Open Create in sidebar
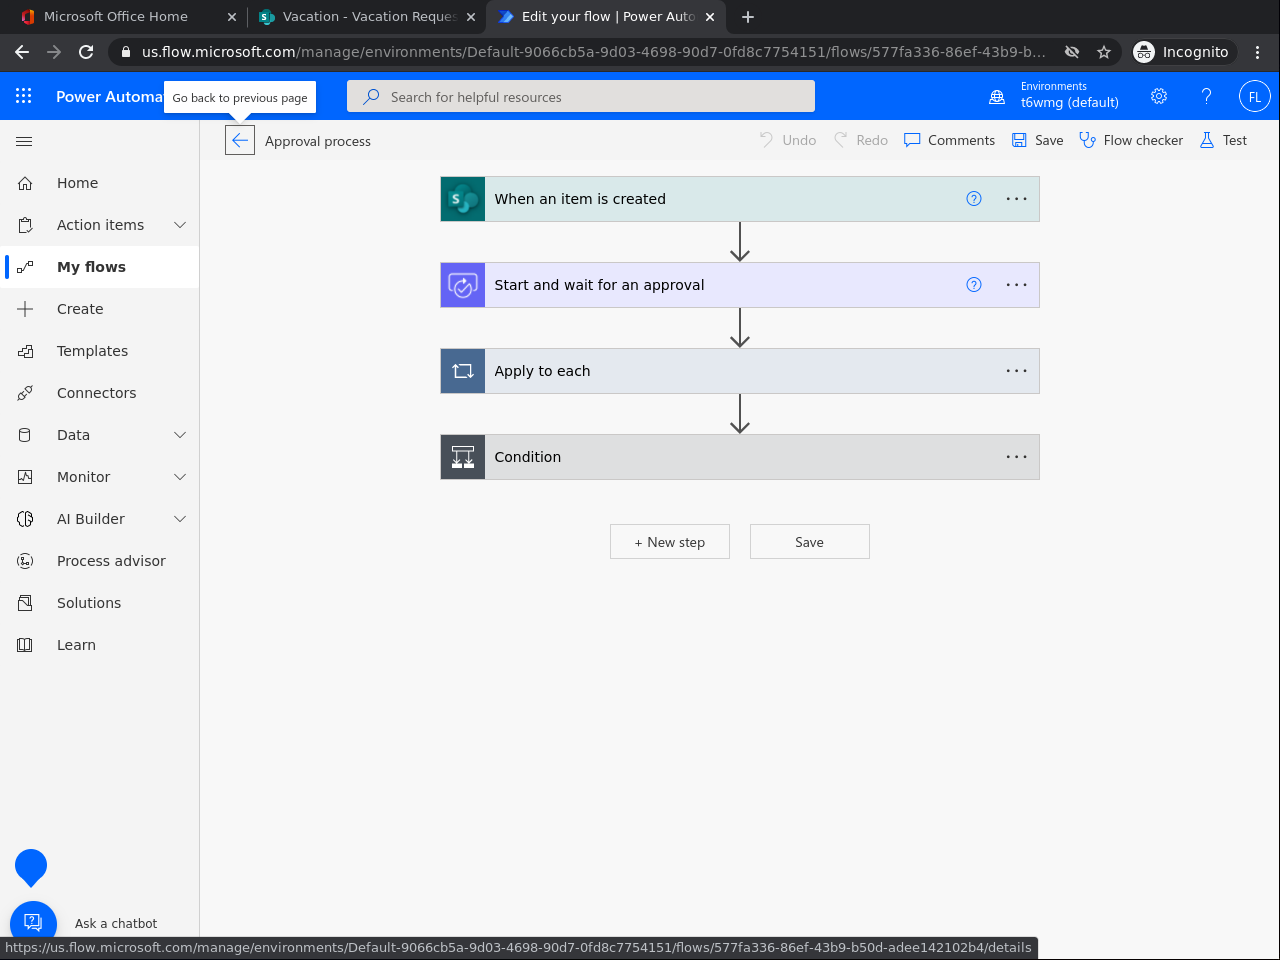This screenshot has height=960, width=1280. click(x=100, y=309)
